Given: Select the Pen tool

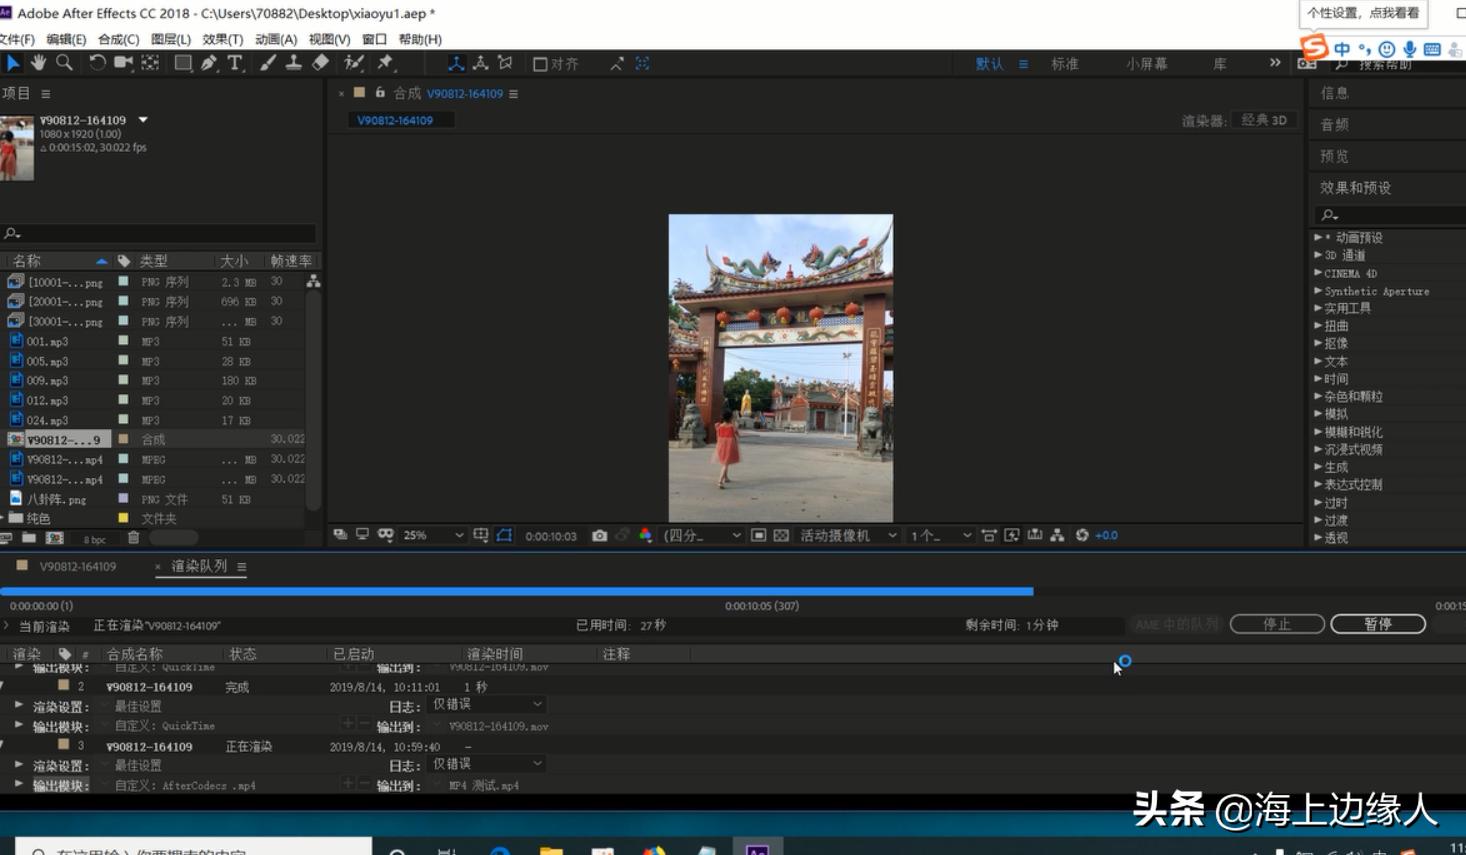Looking at the screenshot, I should tap(208, 63).
